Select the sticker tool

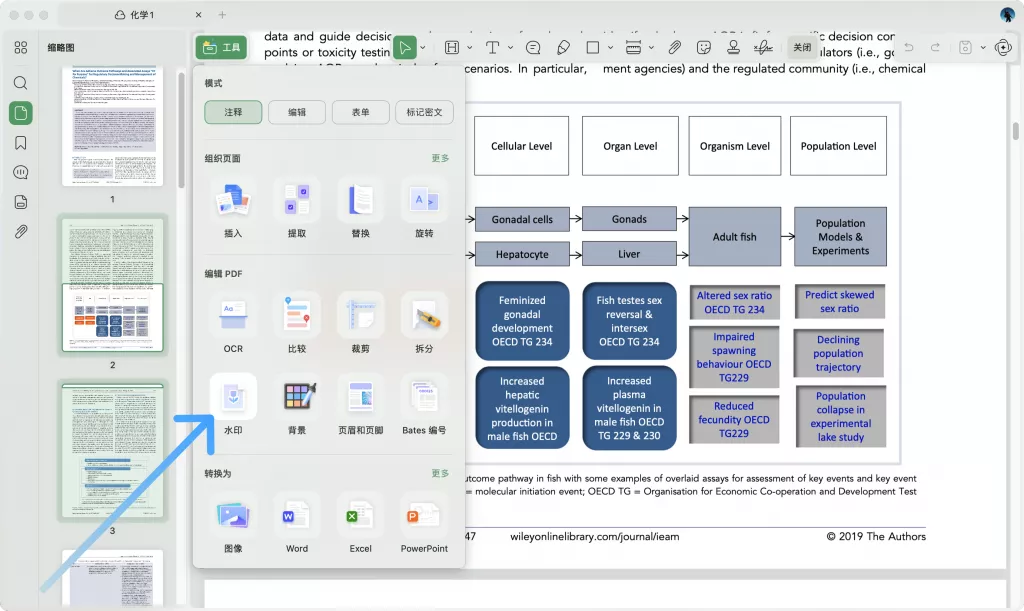[x=704, y=47]
